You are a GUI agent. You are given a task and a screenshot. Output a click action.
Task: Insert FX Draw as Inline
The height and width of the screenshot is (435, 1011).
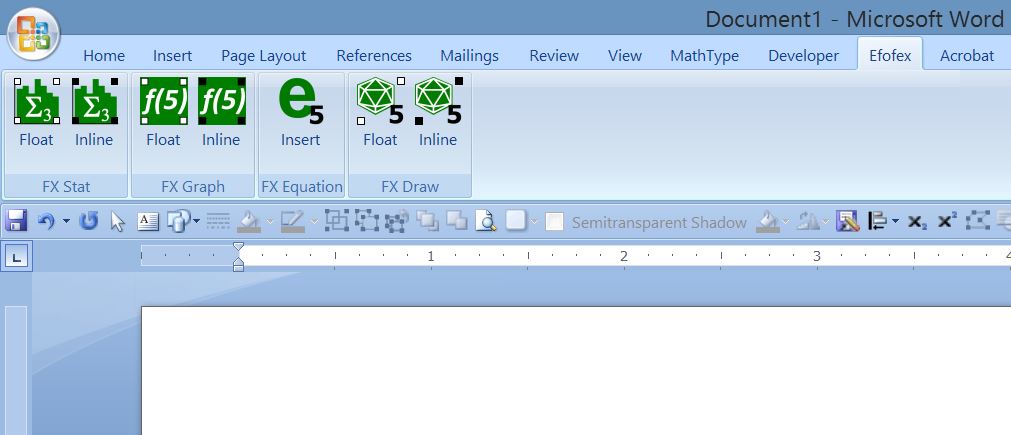tap(438, 113)
